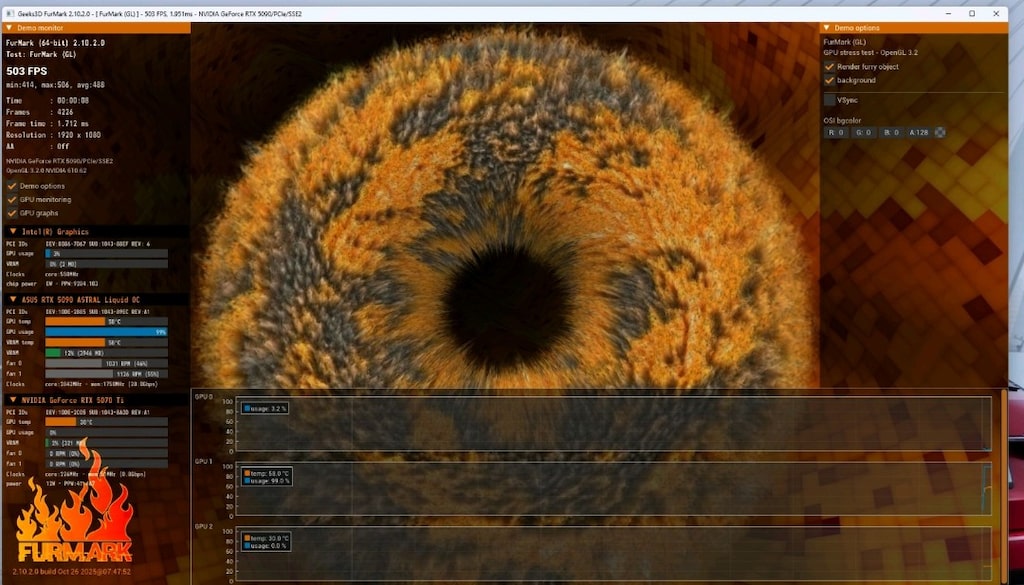
Task: Open the color picker beside A:128 field
Action: pyautogui.click(x=940, y=132)
